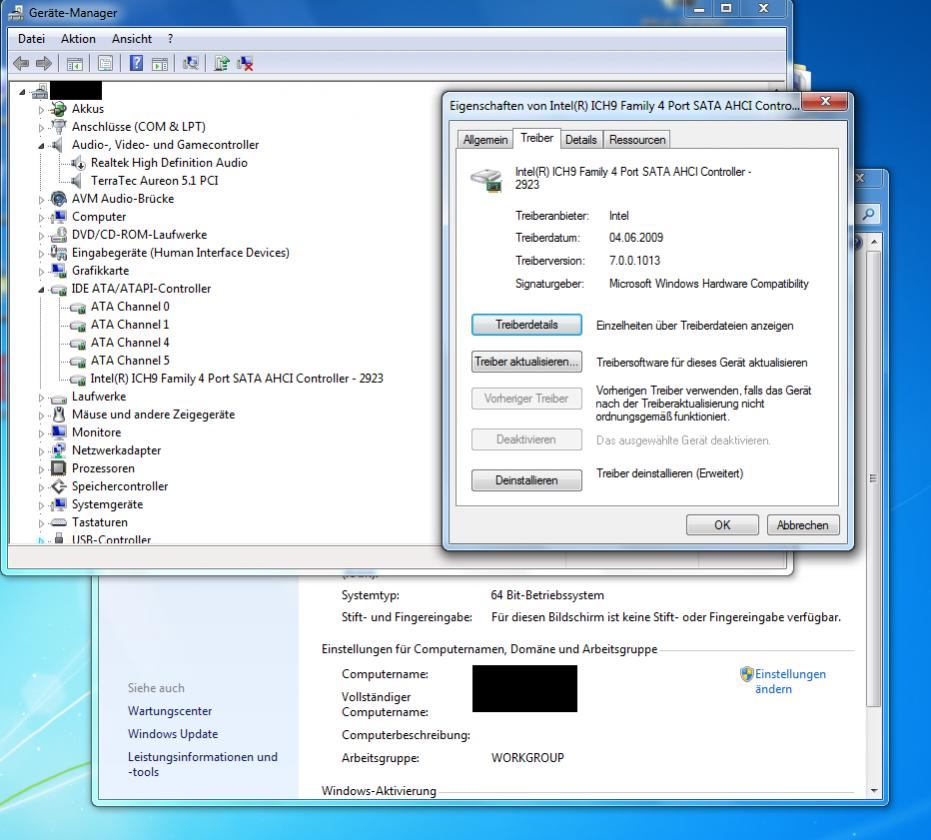
Task: Click the uninstall device toolbar icon
Action: [245, 64]
